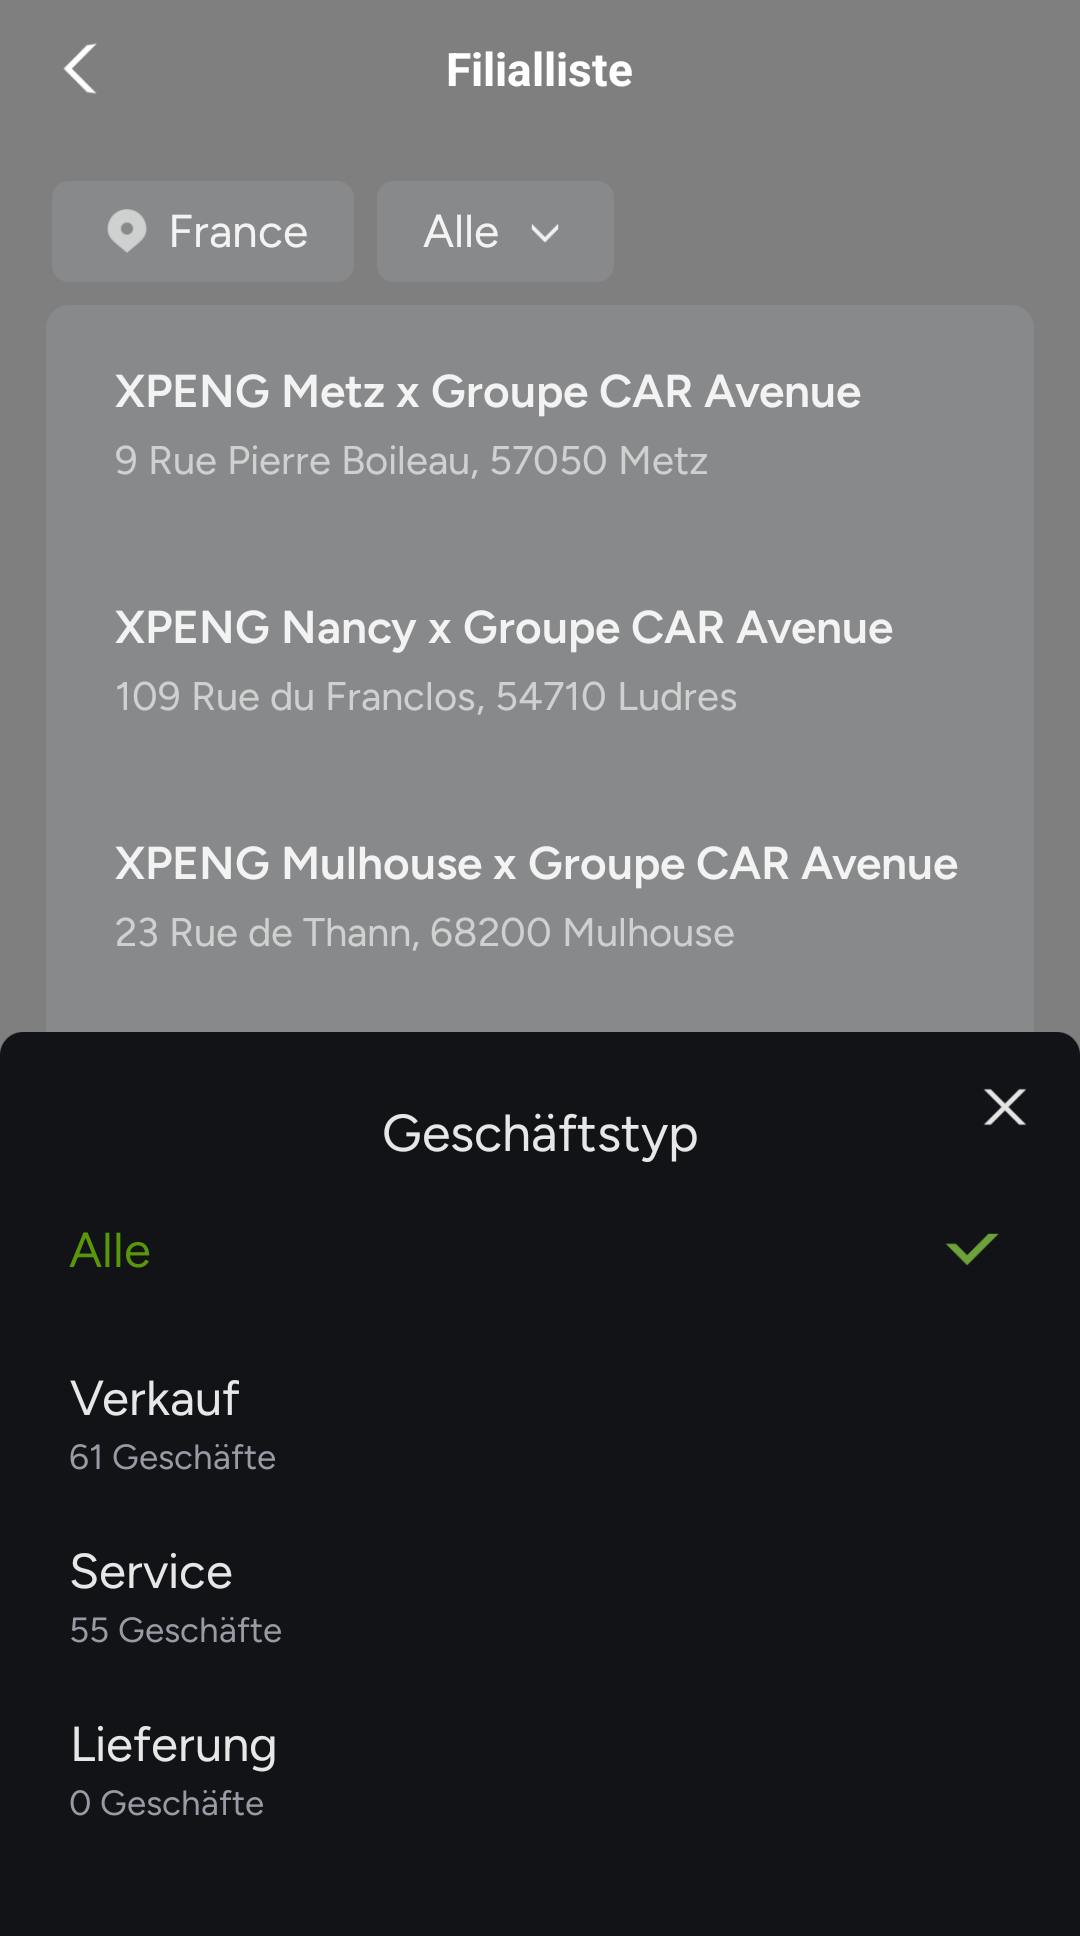
Task: Tap the address 9 Rue Pierre Boileau, Metz
Action: click(411, 461)
